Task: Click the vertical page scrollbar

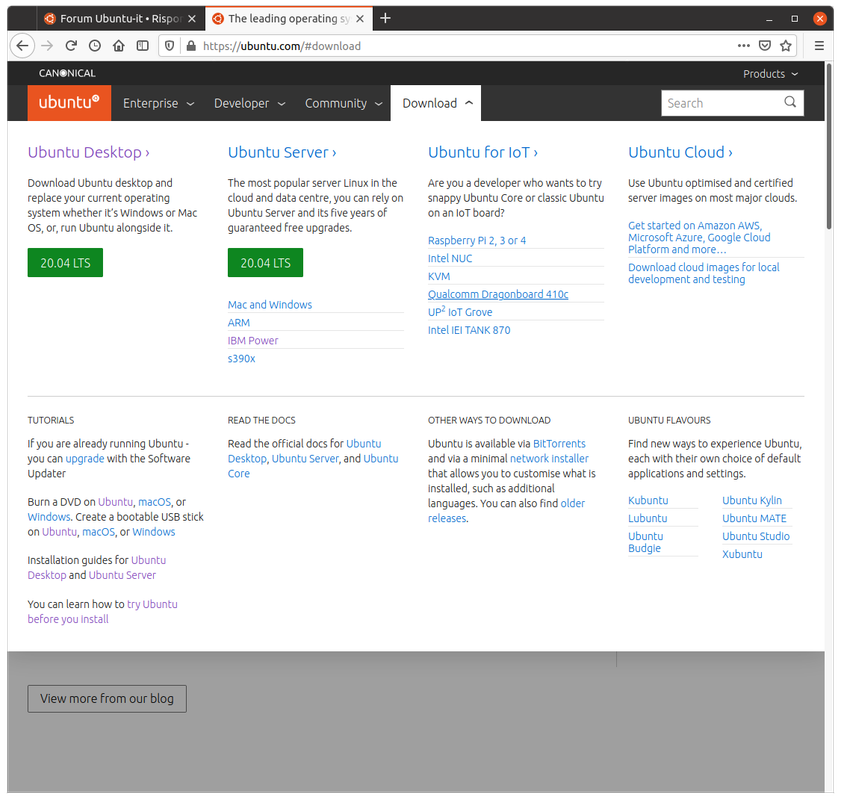Action: [x=829, y=147]
